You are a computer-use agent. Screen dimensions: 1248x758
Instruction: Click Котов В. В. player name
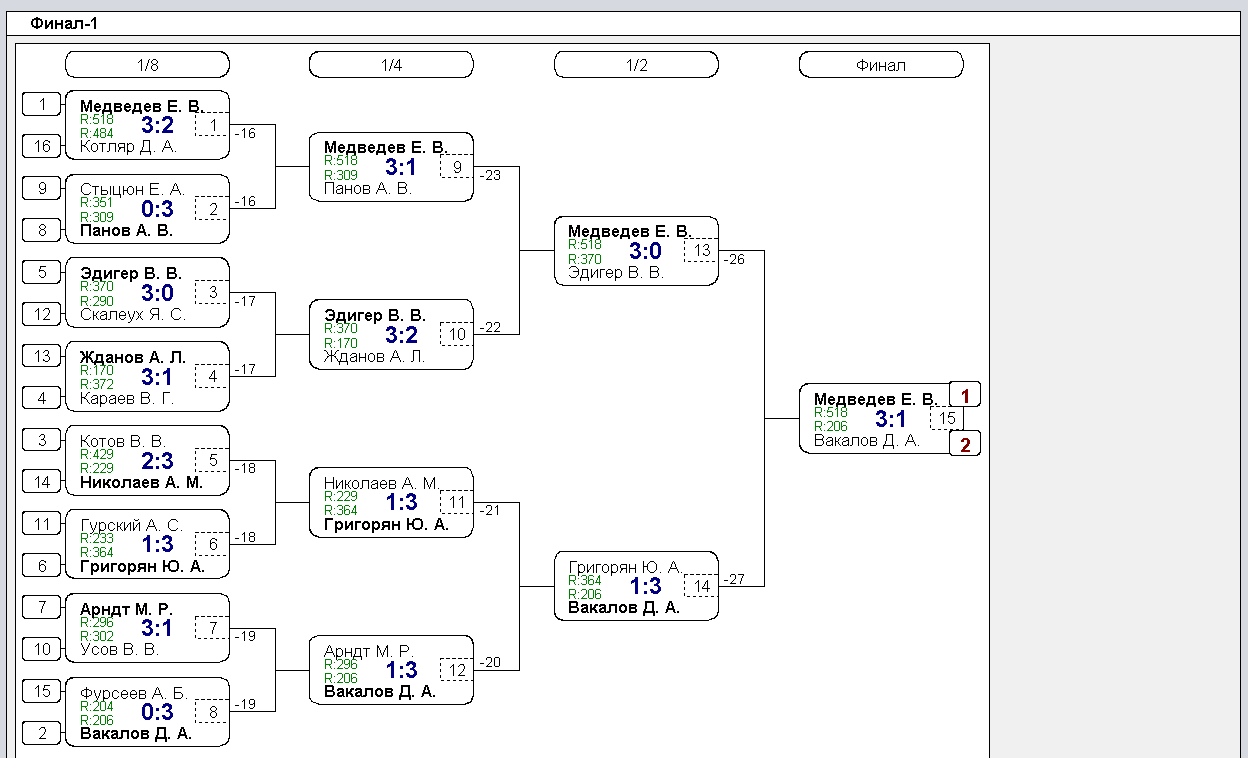pos(122,441)
